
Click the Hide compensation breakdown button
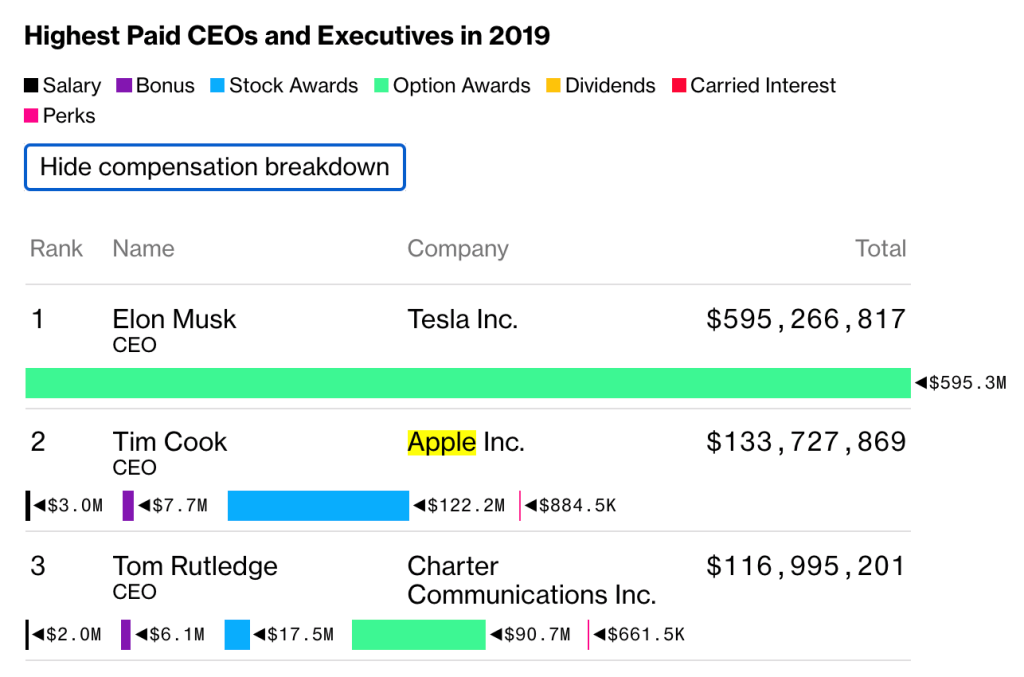click(x=214, y=168)
